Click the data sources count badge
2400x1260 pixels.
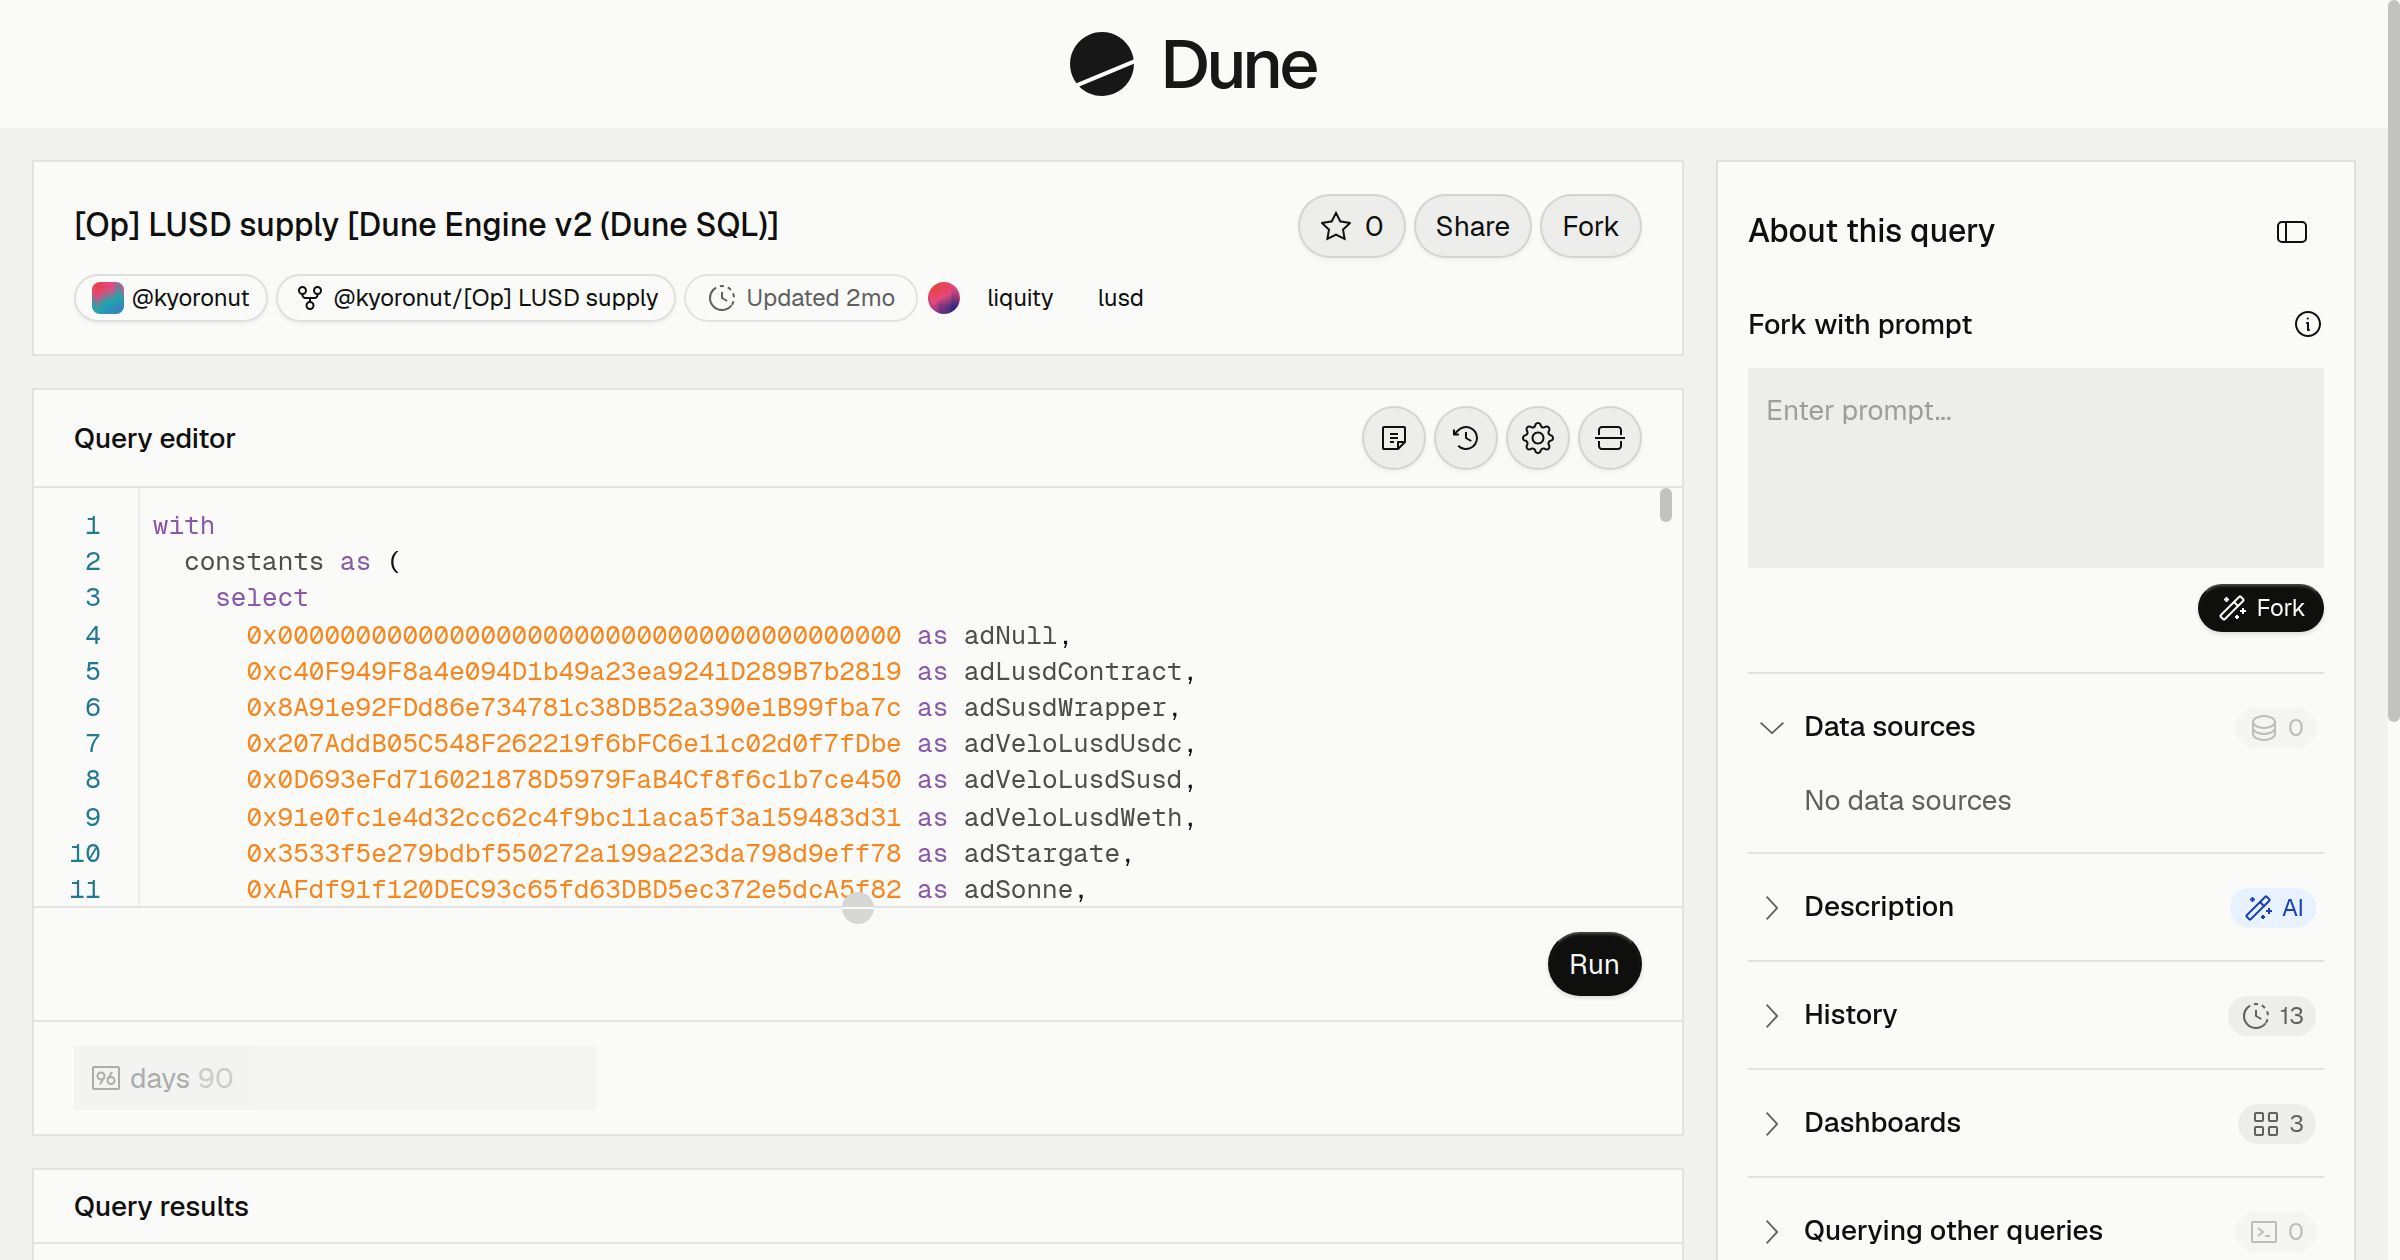tap(2276, 727)
